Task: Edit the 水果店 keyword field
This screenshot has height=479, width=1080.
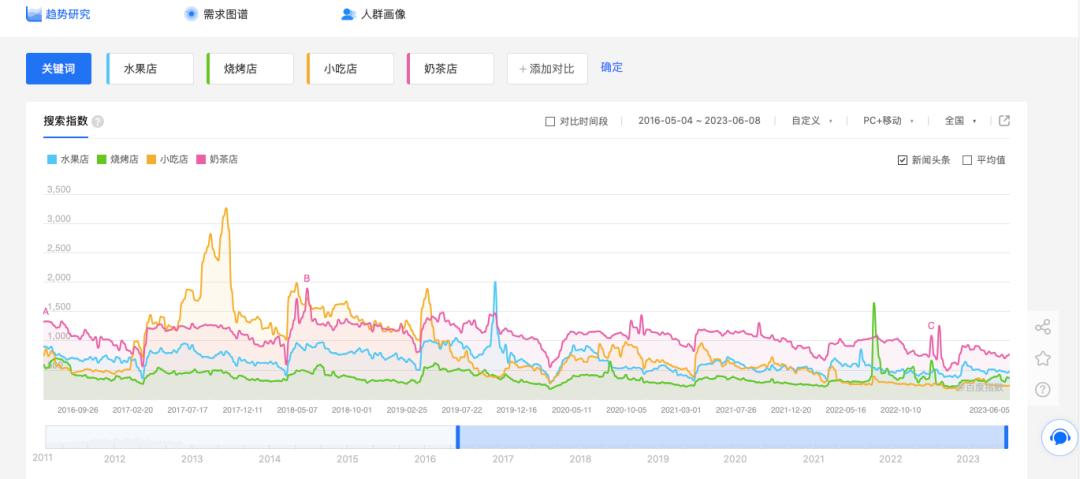Action: [150, 69]
